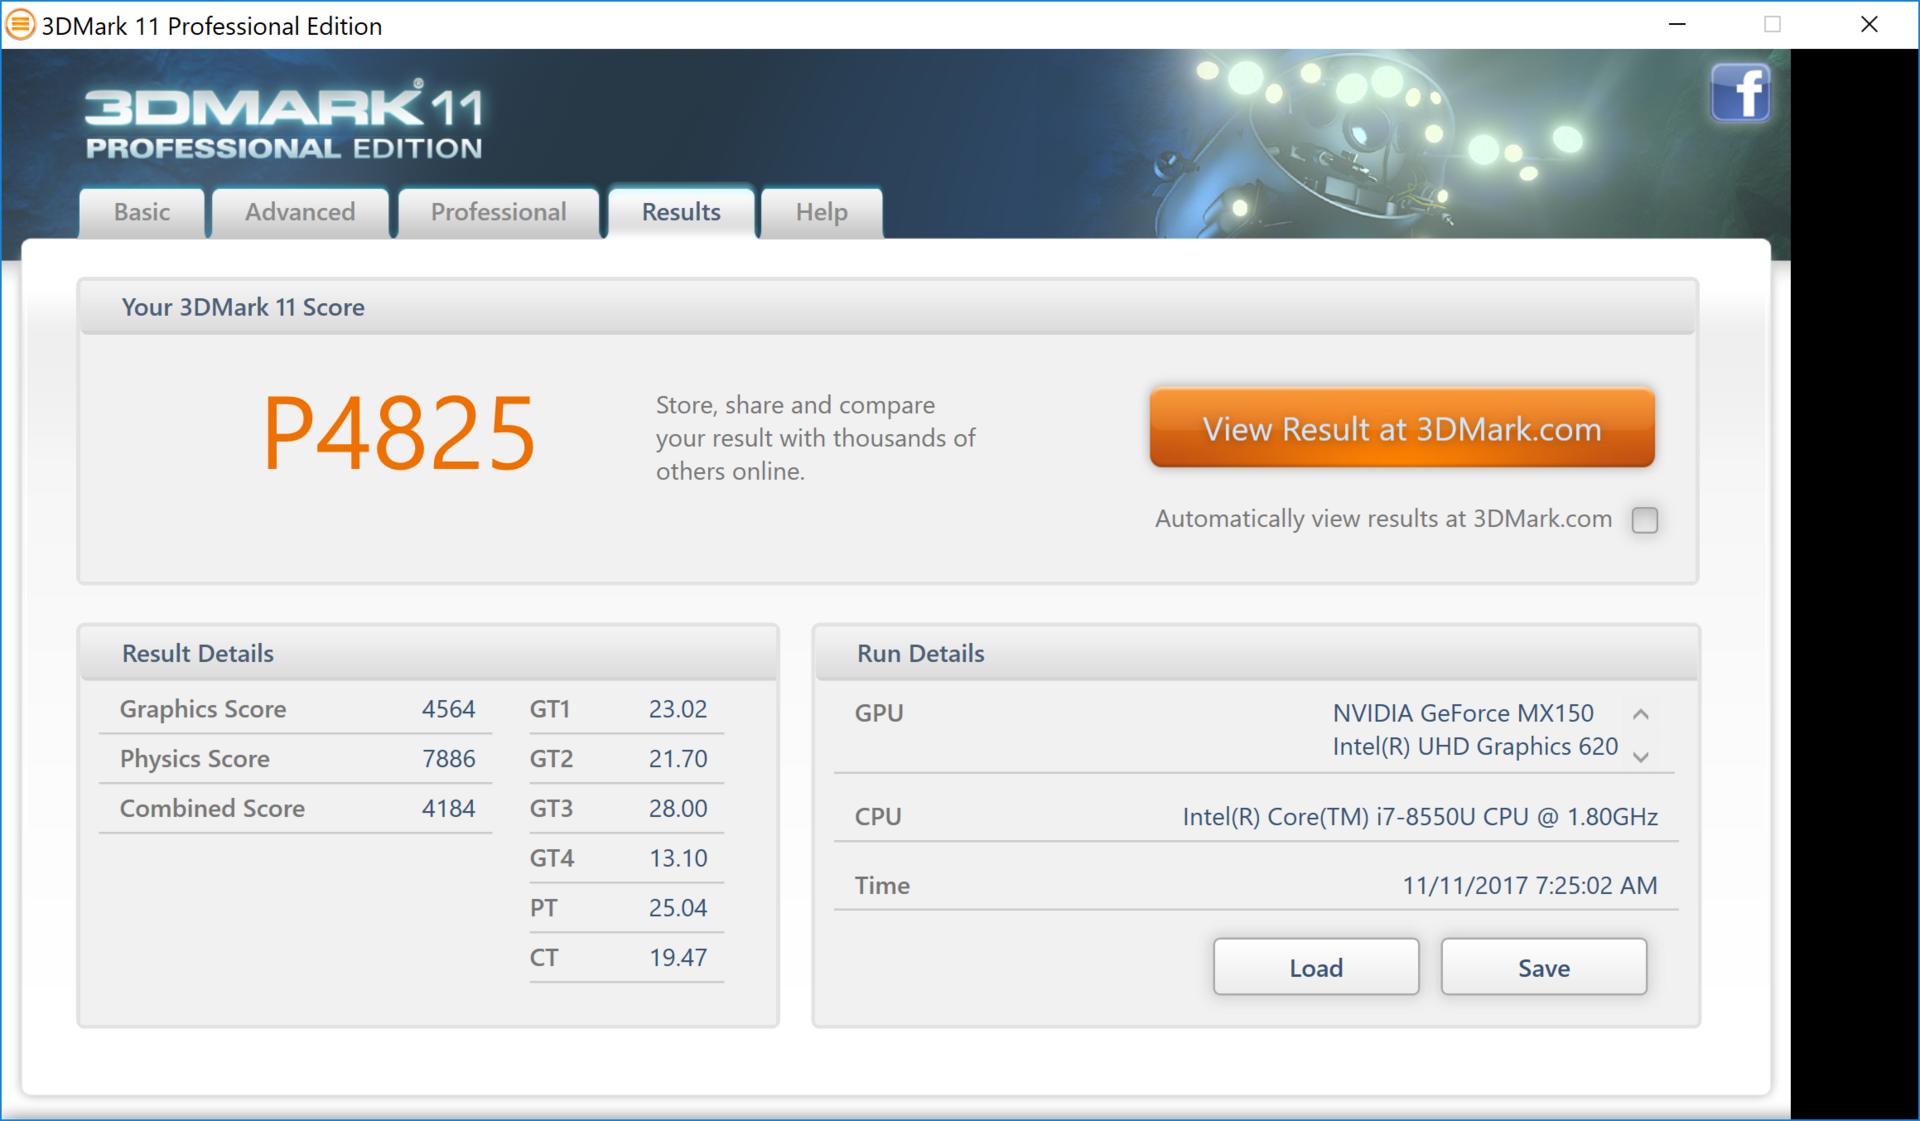Click the P4825 score value
The image size is (1920, 1121).
399,433
